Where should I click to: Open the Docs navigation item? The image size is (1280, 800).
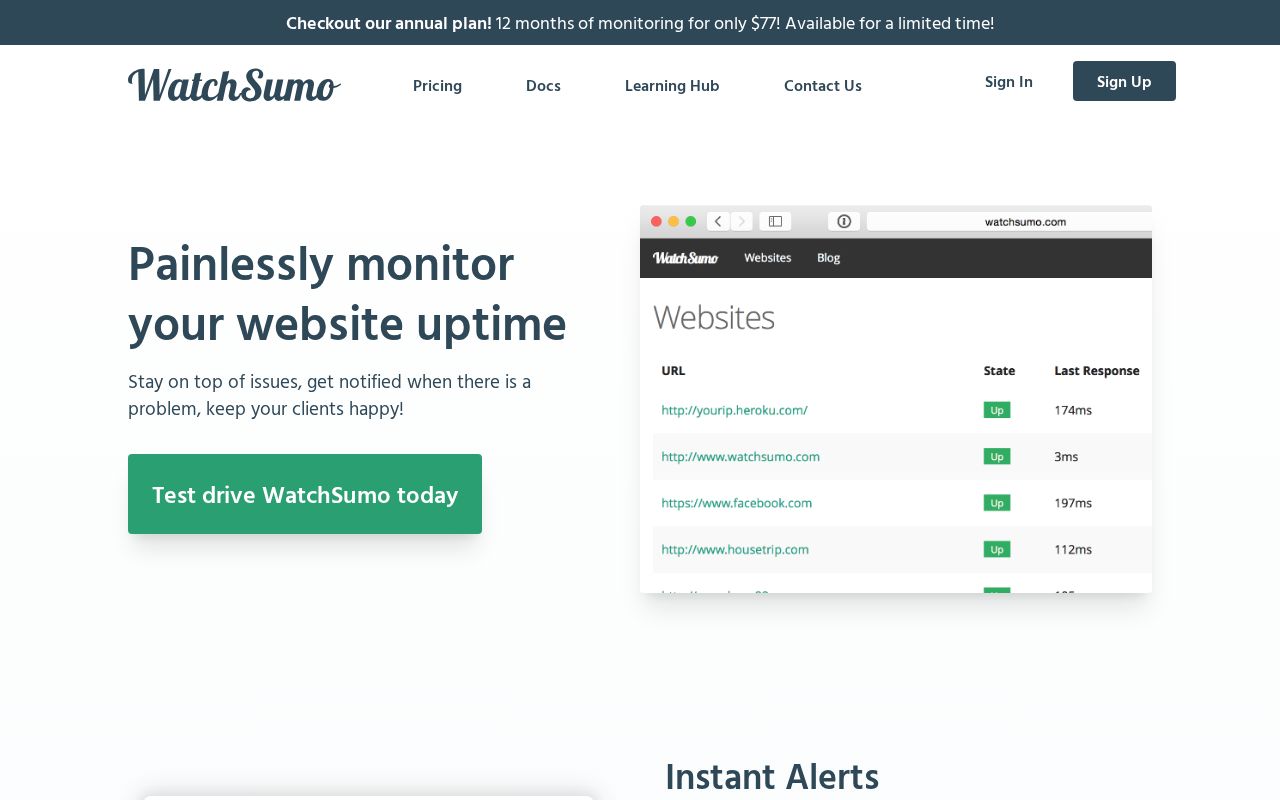(543, 86)
